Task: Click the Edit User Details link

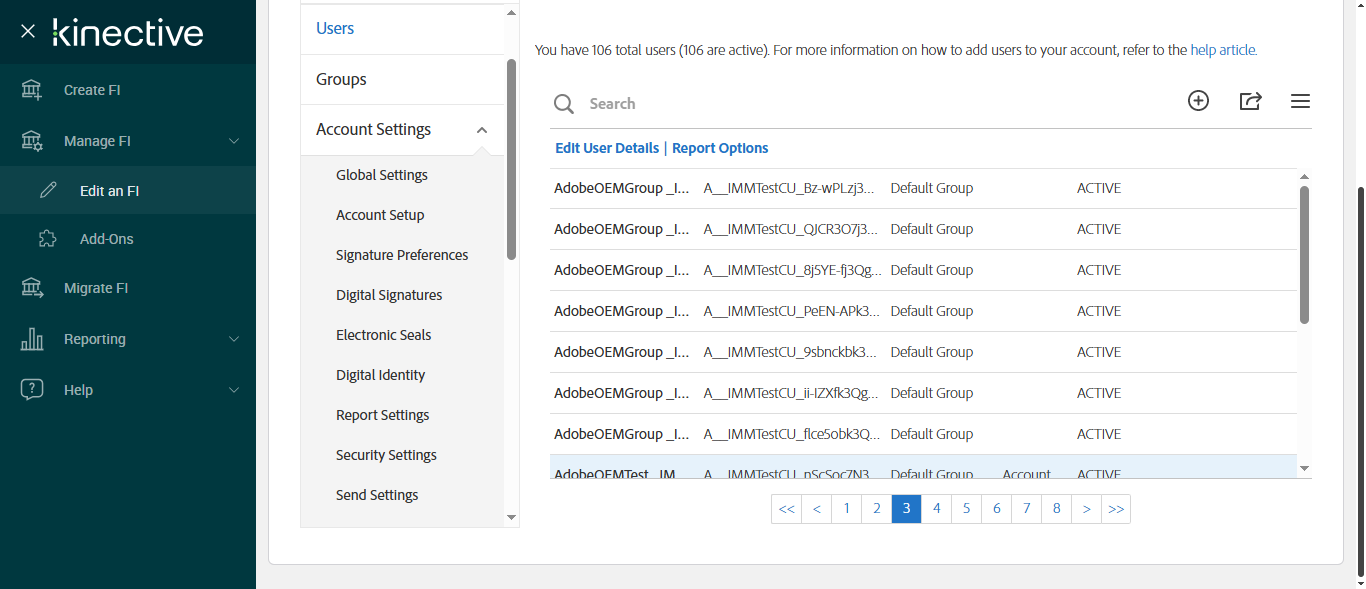Action: [x=607, y=148]
